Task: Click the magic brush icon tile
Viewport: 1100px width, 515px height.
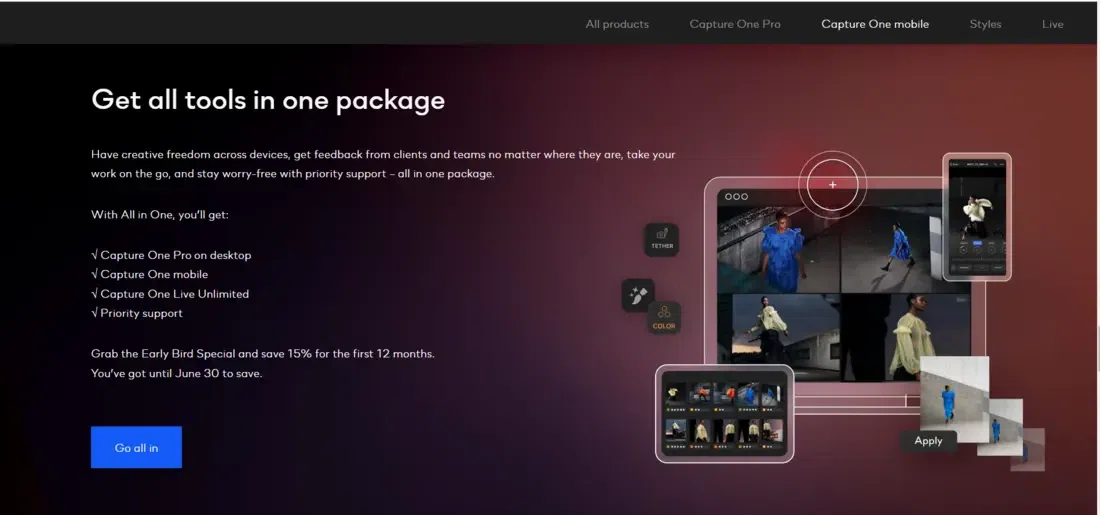Action: pos(638,295)
